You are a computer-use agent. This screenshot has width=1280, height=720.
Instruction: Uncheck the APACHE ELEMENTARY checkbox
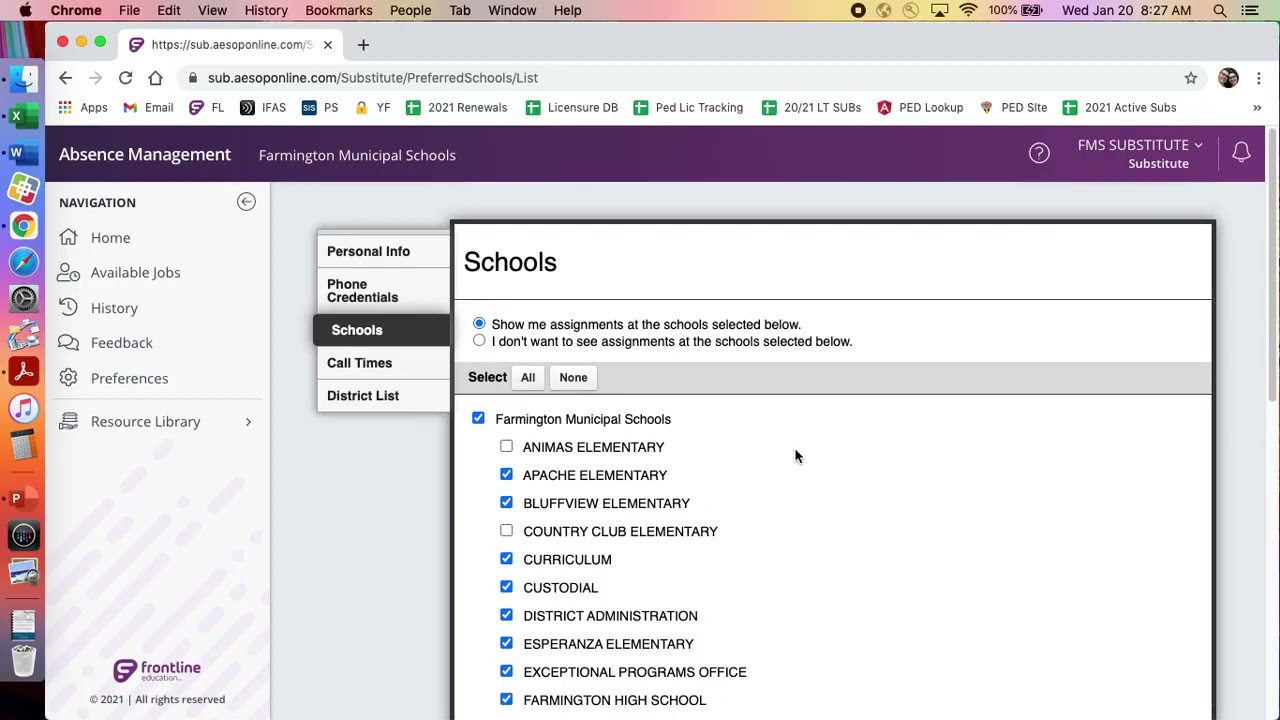tap(506, 475)
